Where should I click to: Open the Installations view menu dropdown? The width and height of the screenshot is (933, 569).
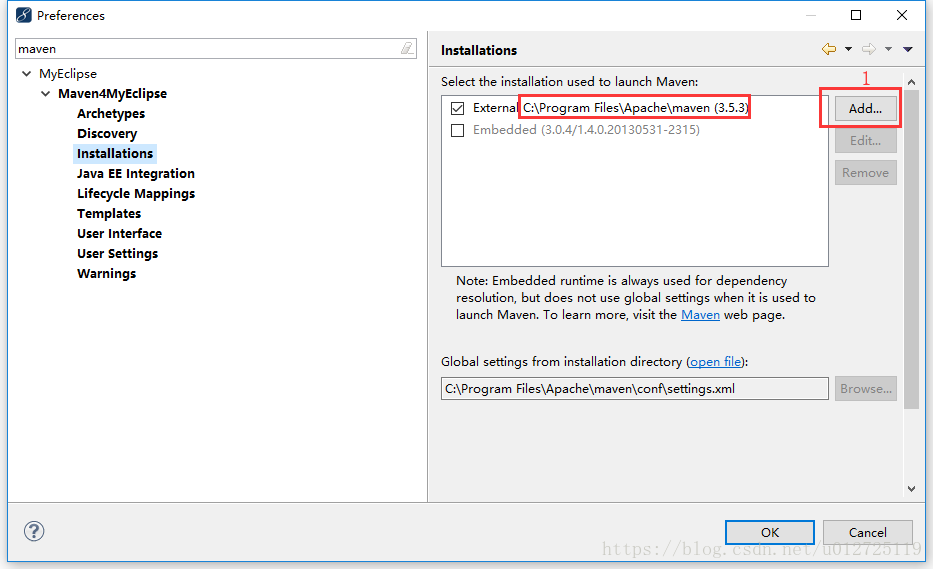pos(907,49)
